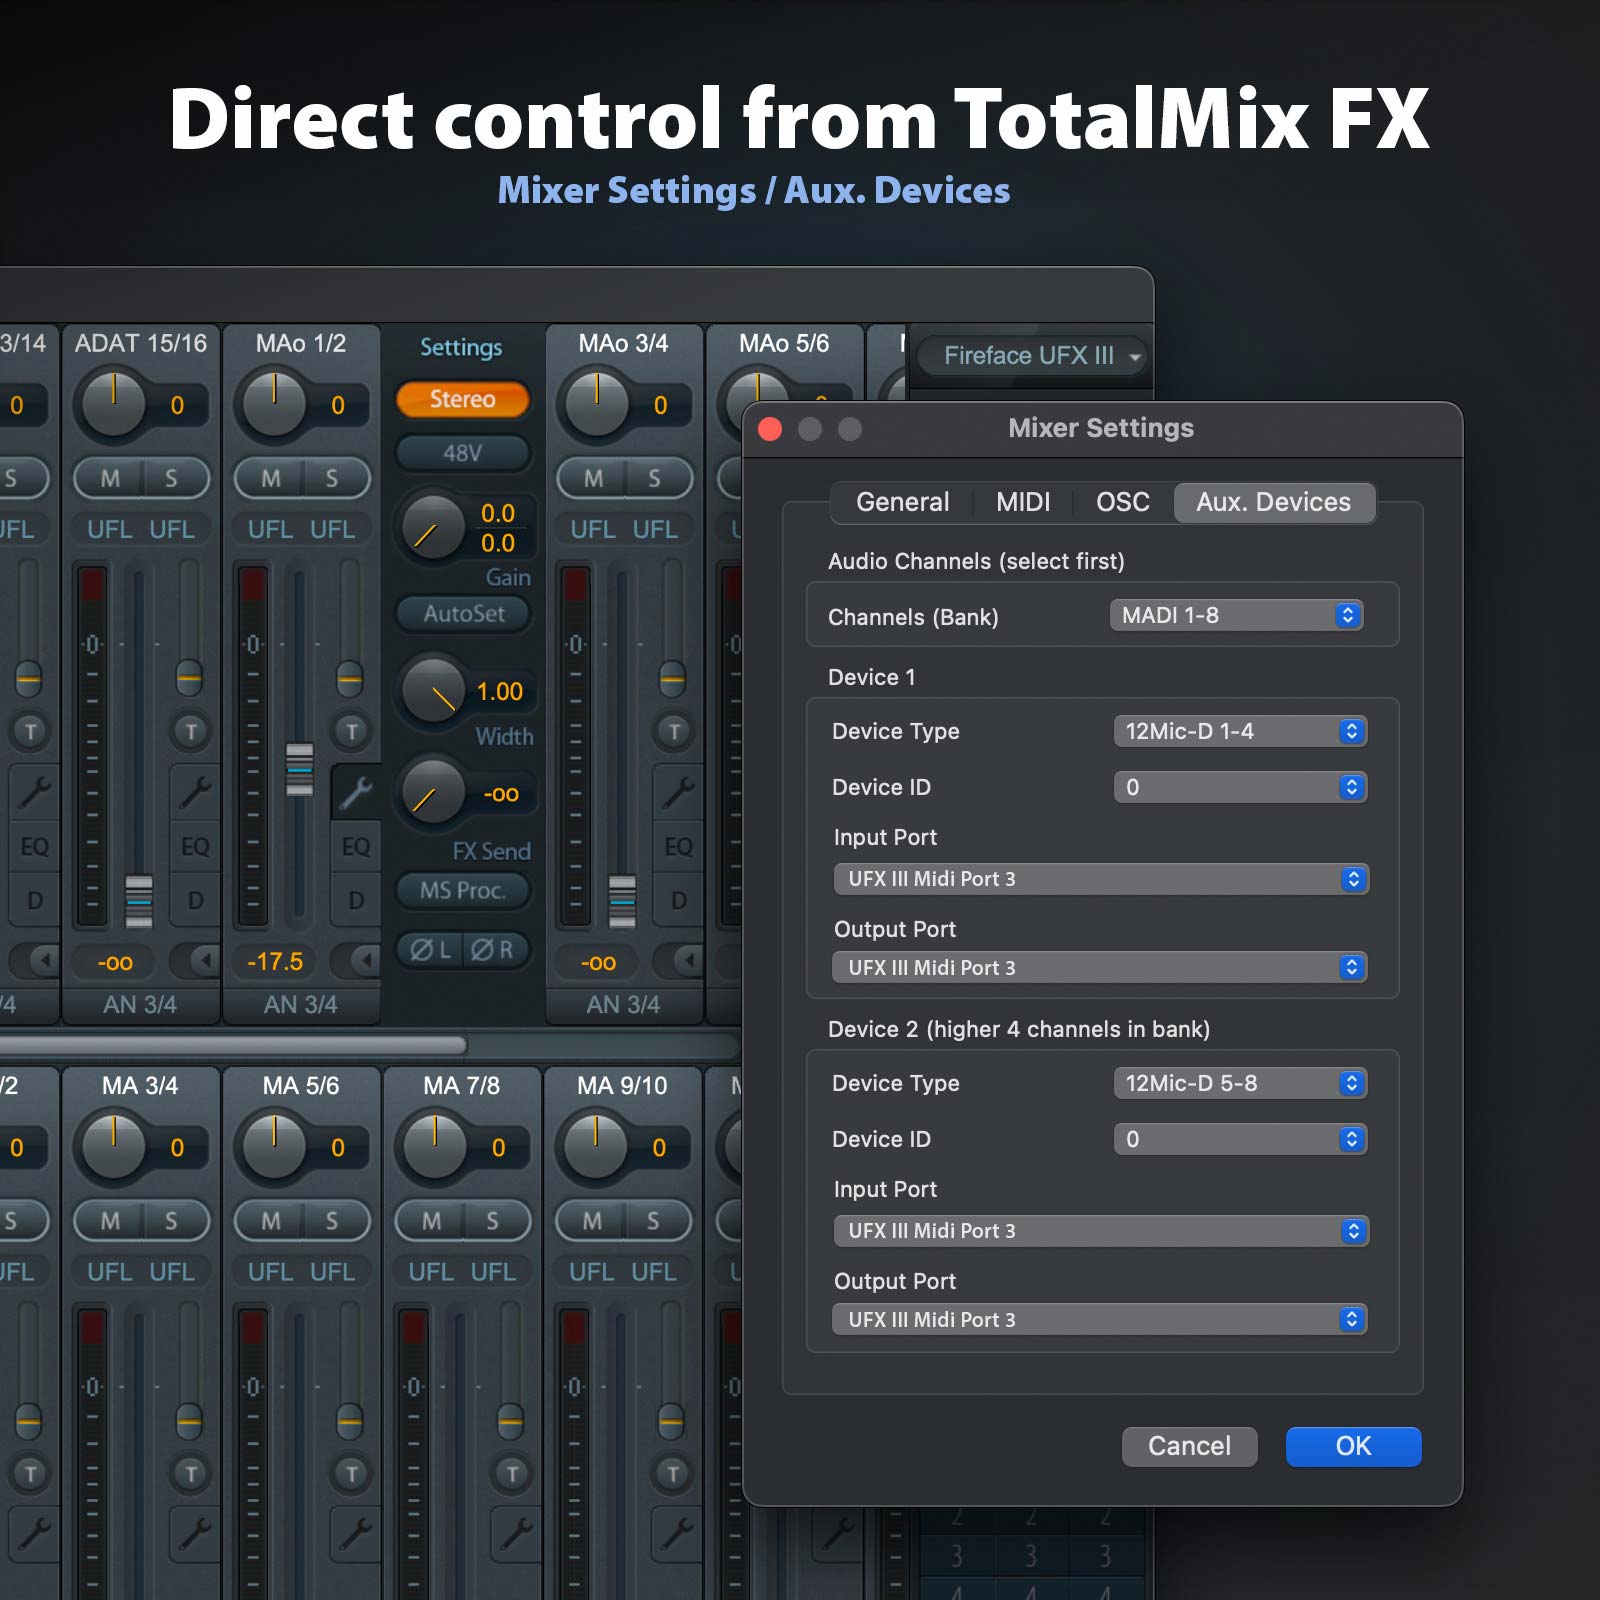Open wrench settings on MA 5/6 channel
This screenshot has height=1600, width=1600.
355,1534
